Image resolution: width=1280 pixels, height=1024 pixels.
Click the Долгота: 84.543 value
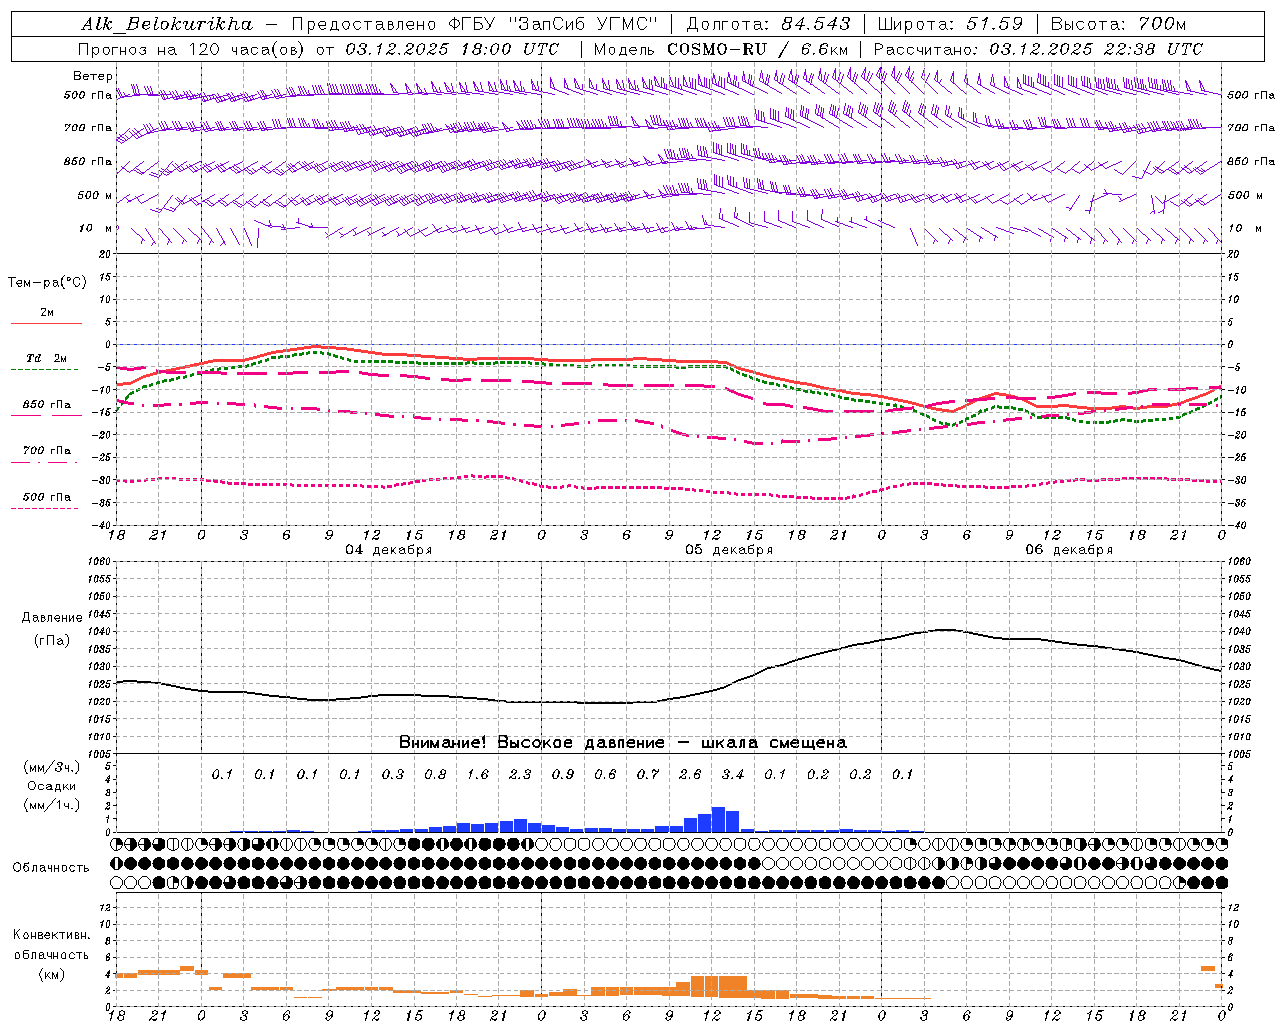768,24
